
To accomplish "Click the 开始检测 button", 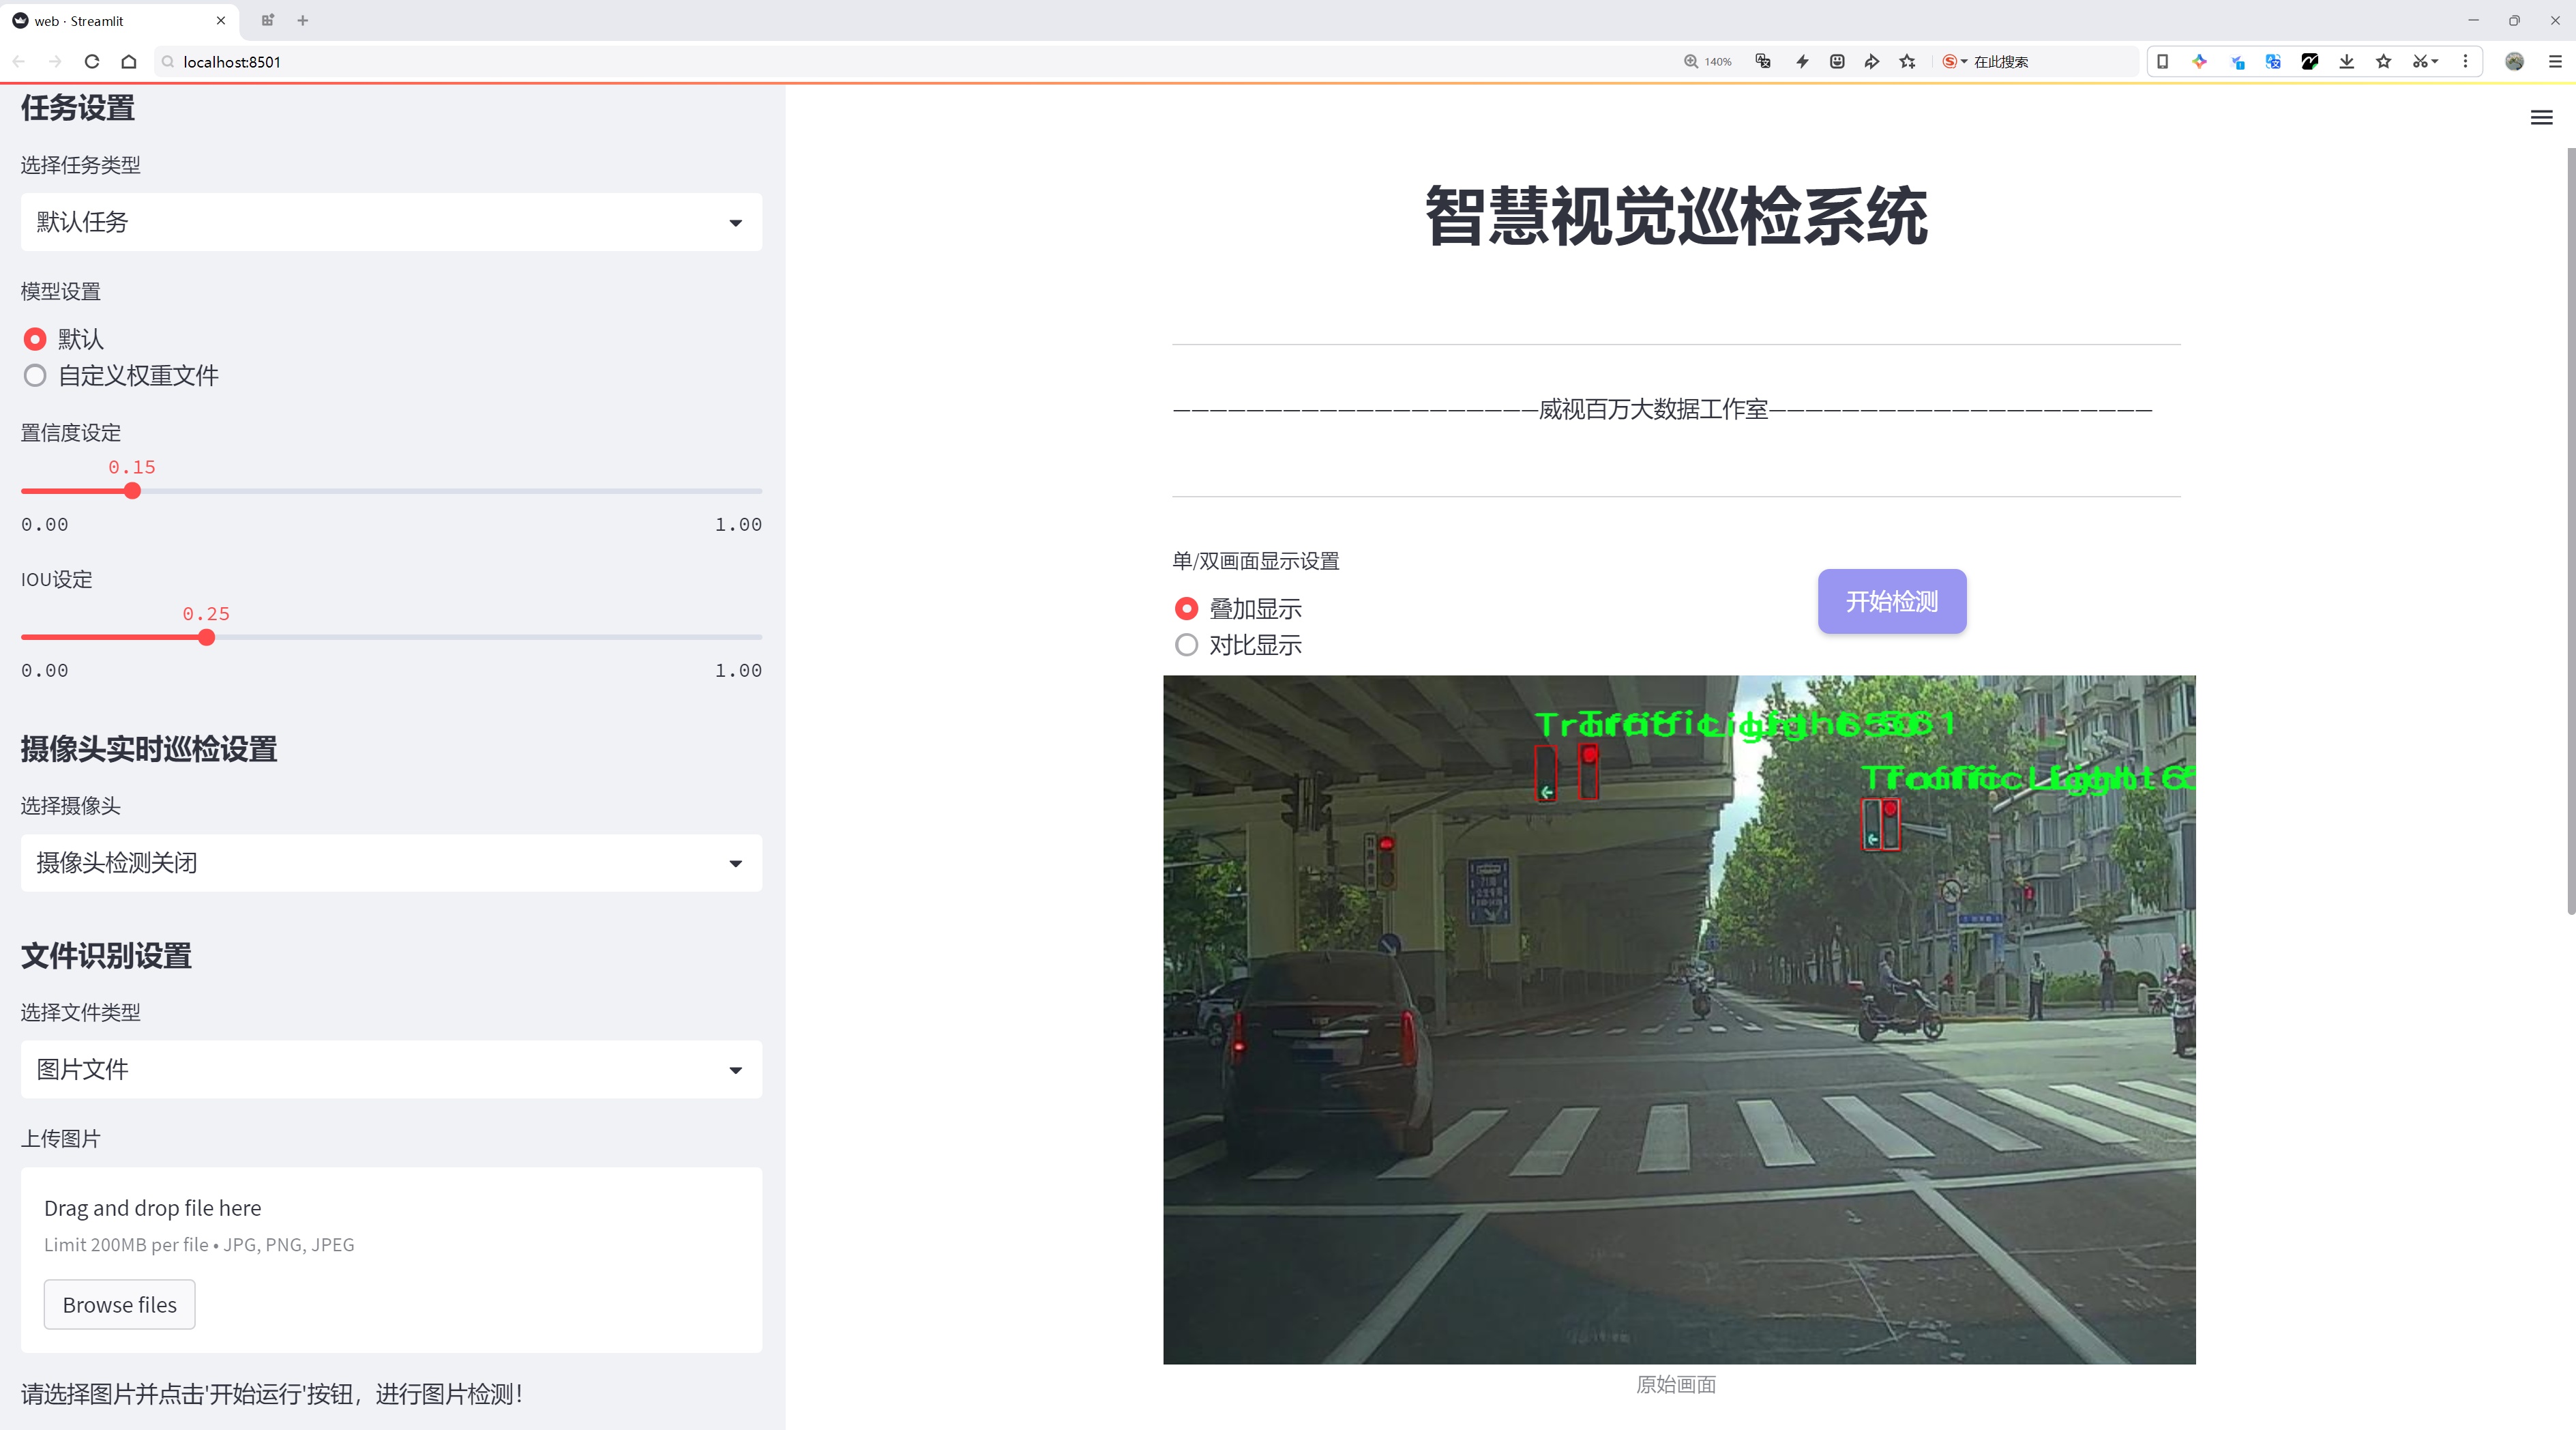I will click(x=1891, y=601).
